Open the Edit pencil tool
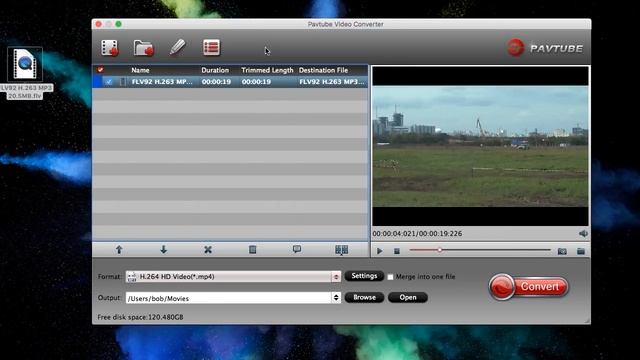This screenshot has width=640, height=360. click(x=177, y=47)
